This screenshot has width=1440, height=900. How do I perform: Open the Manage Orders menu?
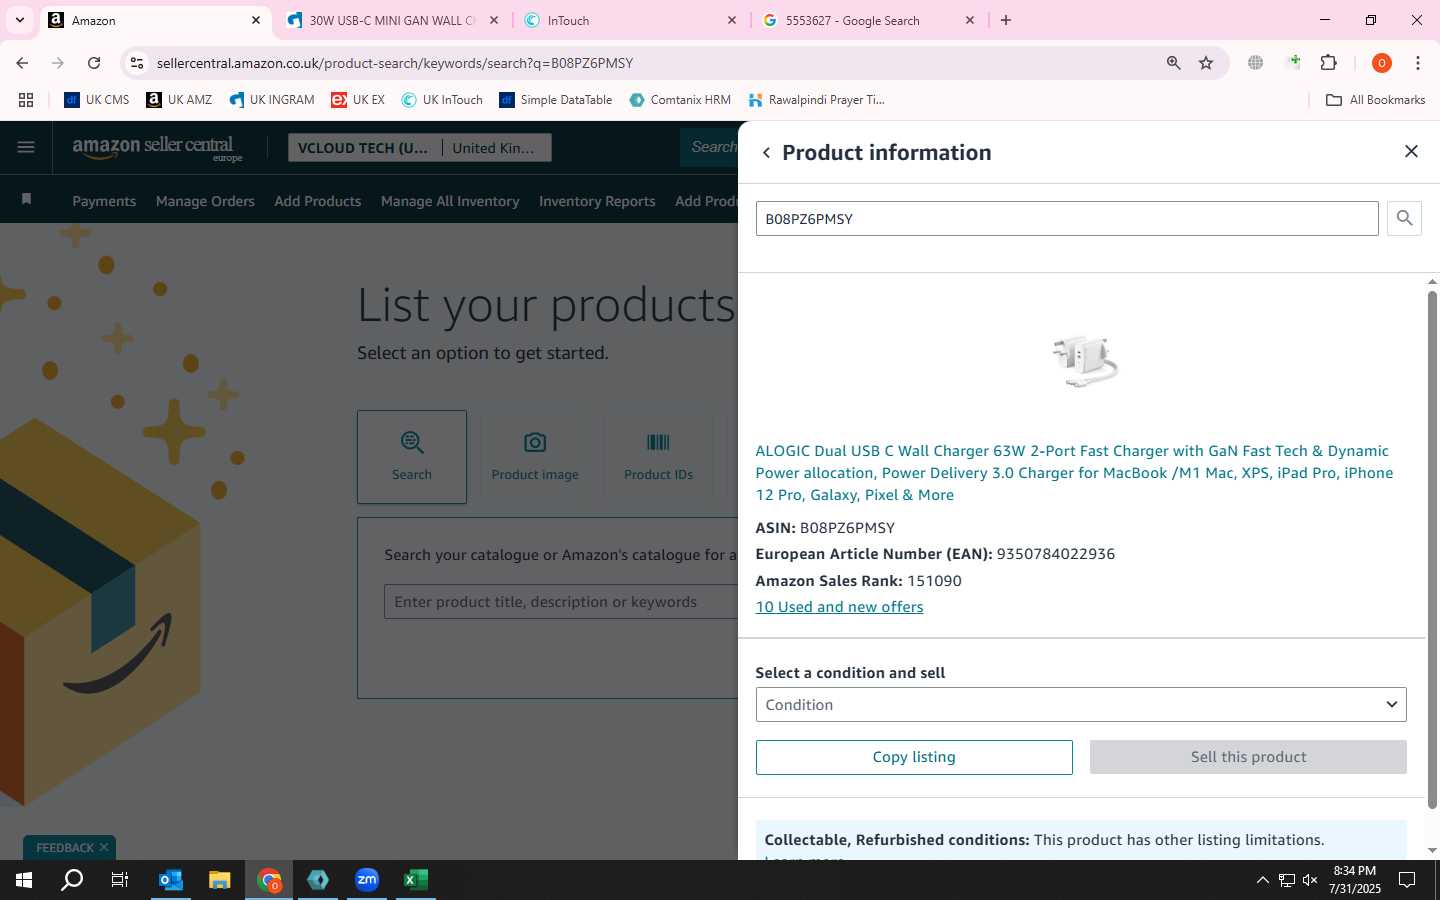click(205, 201)
